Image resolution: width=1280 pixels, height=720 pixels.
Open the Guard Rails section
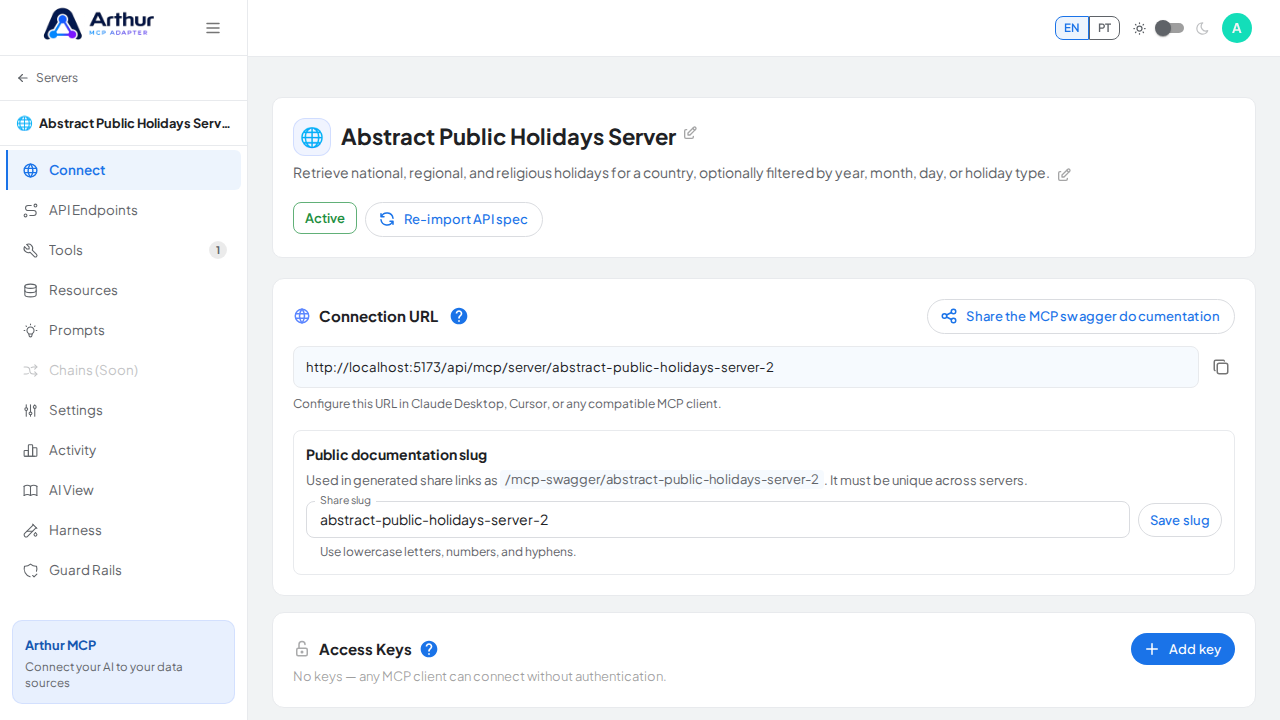point(123,570)
